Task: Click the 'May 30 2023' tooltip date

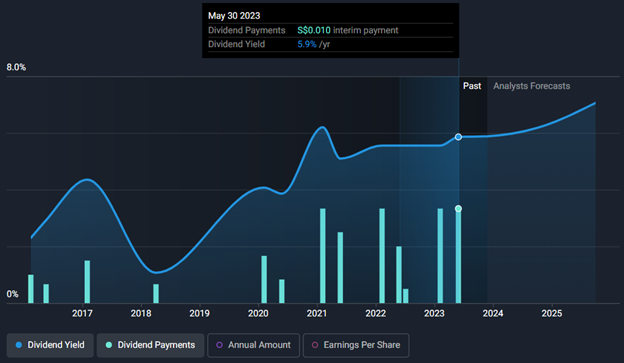Action: 234,16
